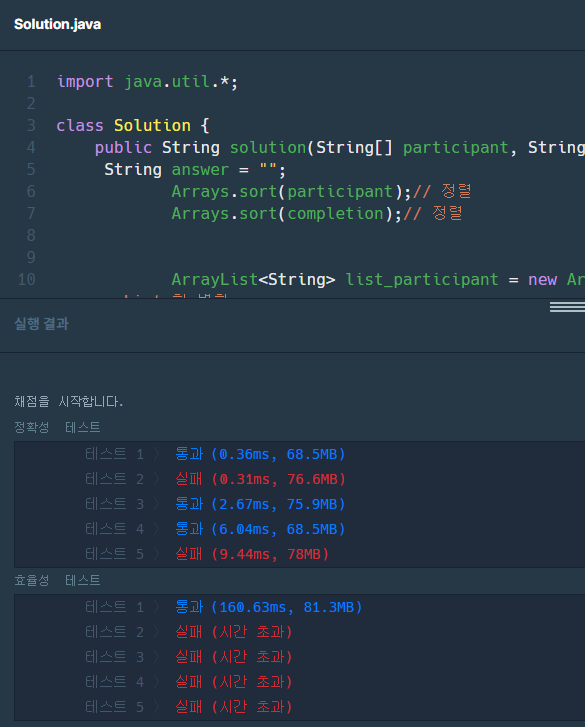Click the 효율성 테스트 heading
585x727 pixels.
(x=57, y=580)
